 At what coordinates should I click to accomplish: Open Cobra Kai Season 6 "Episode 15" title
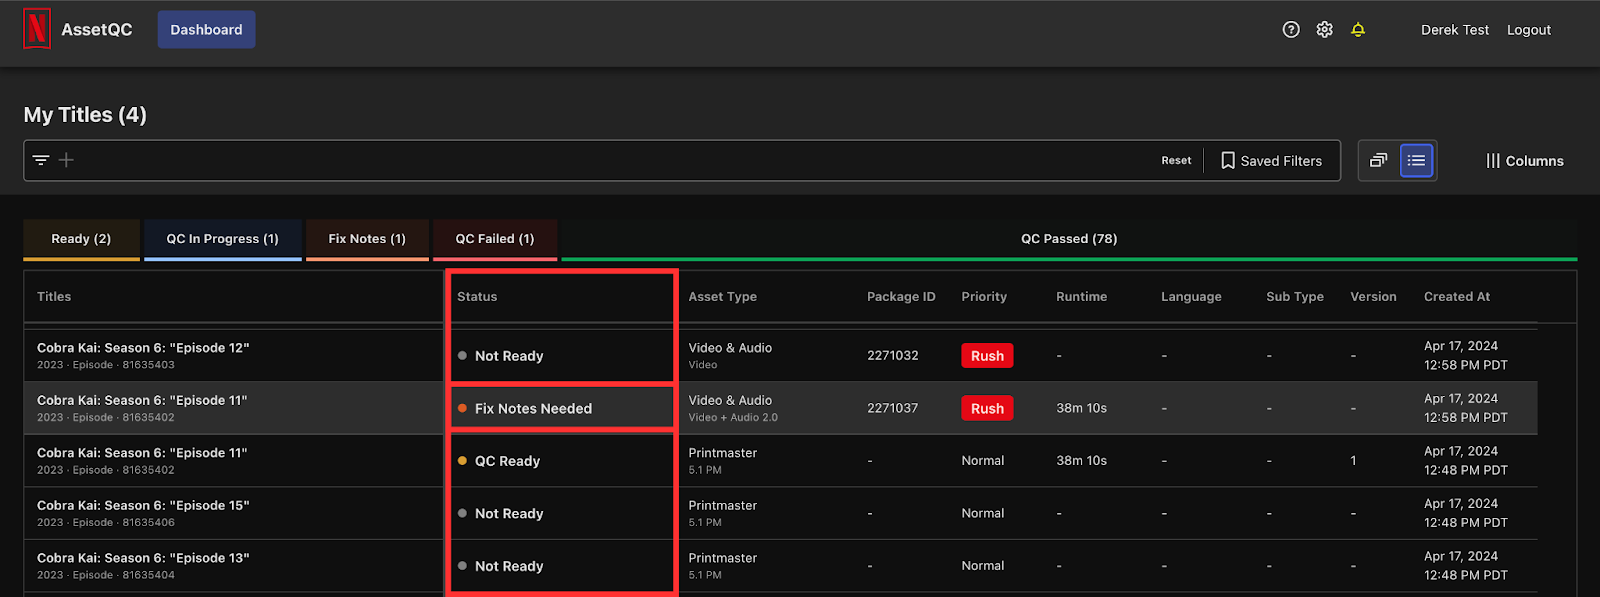[143, 506]
